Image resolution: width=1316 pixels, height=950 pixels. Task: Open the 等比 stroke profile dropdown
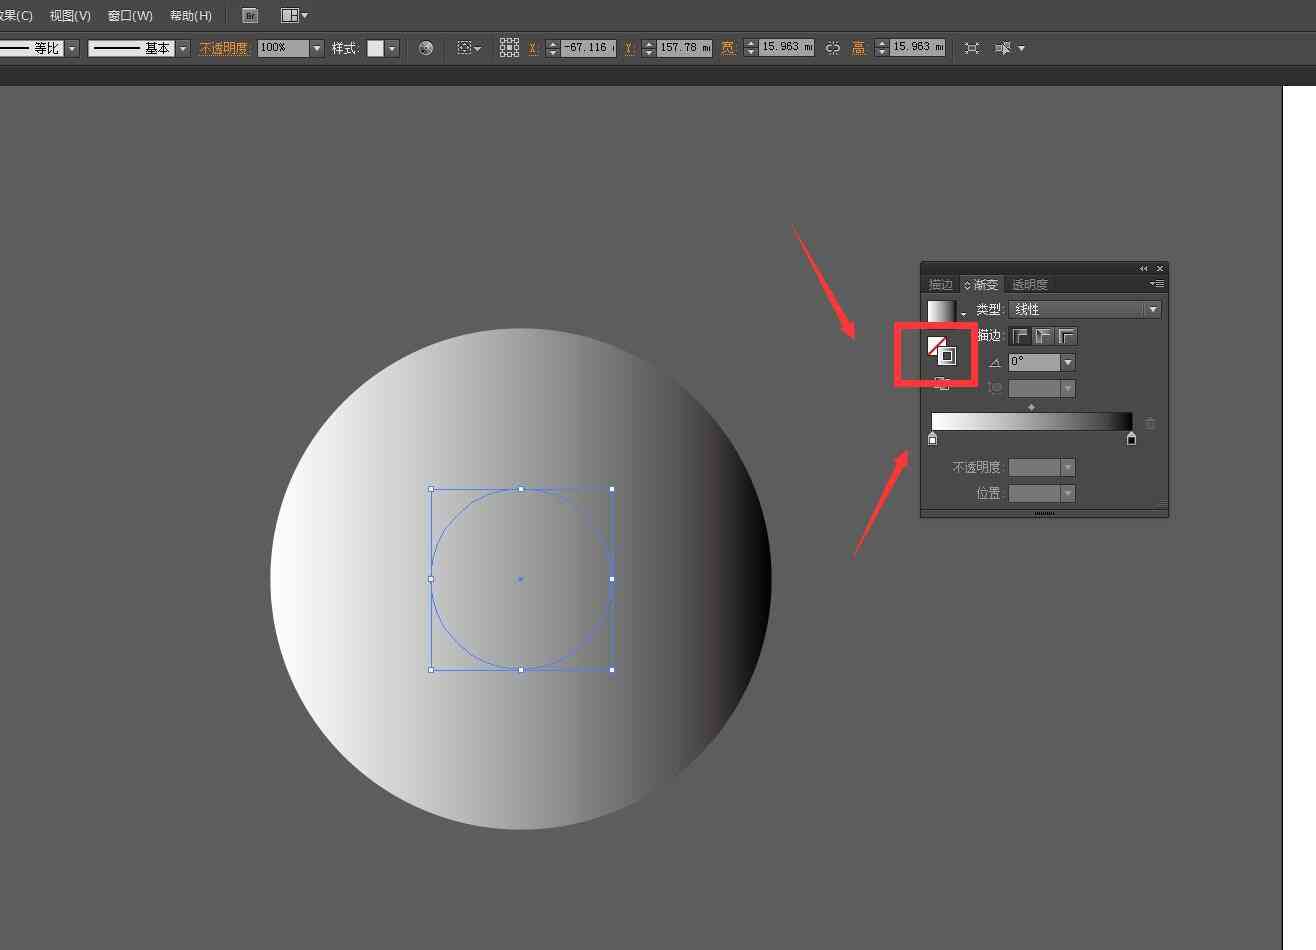click(x=72, y=48)
